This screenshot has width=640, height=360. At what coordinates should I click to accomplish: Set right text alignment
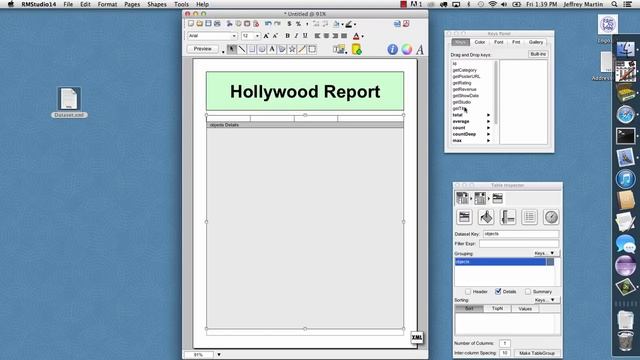[x=335, y=36]
